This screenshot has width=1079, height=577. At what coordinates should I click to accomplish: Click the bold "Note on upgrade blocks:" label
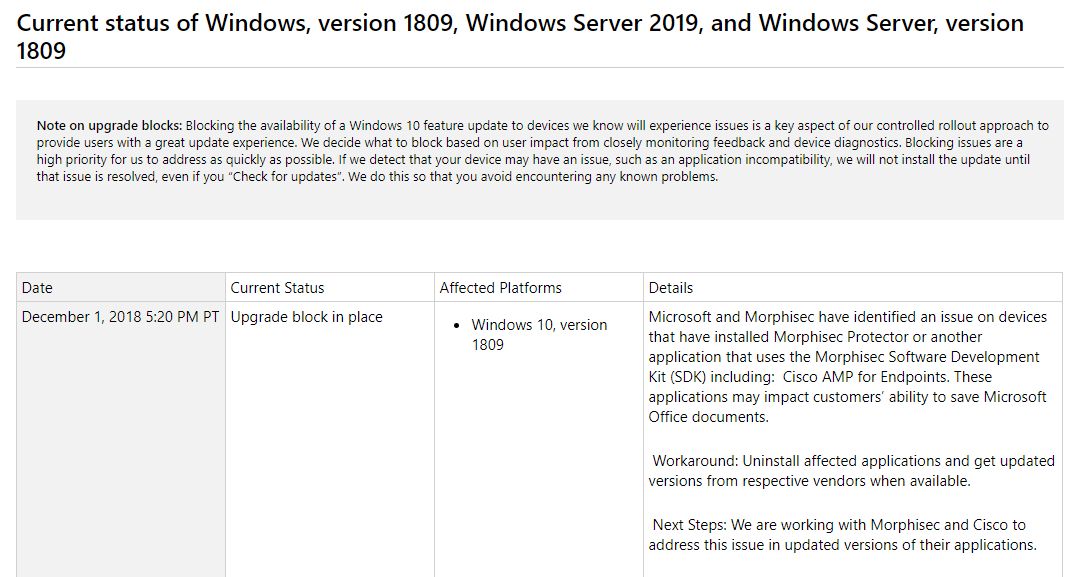click(109, 126)
